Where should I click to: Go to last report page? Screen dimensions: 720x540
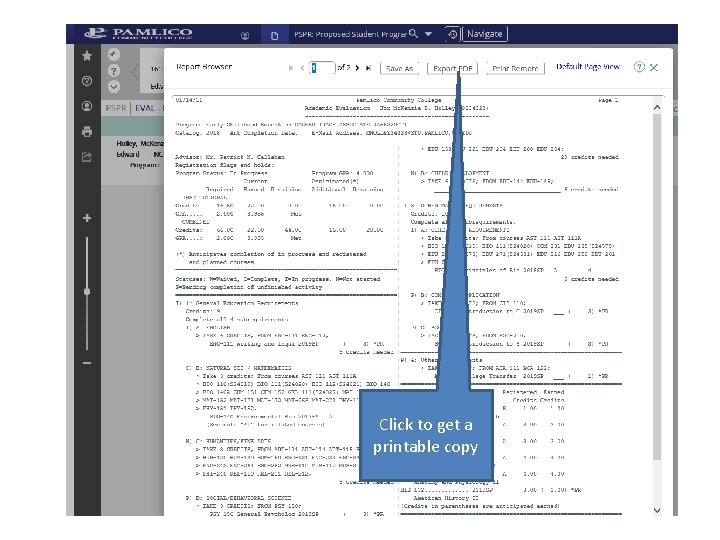[368, 68]
